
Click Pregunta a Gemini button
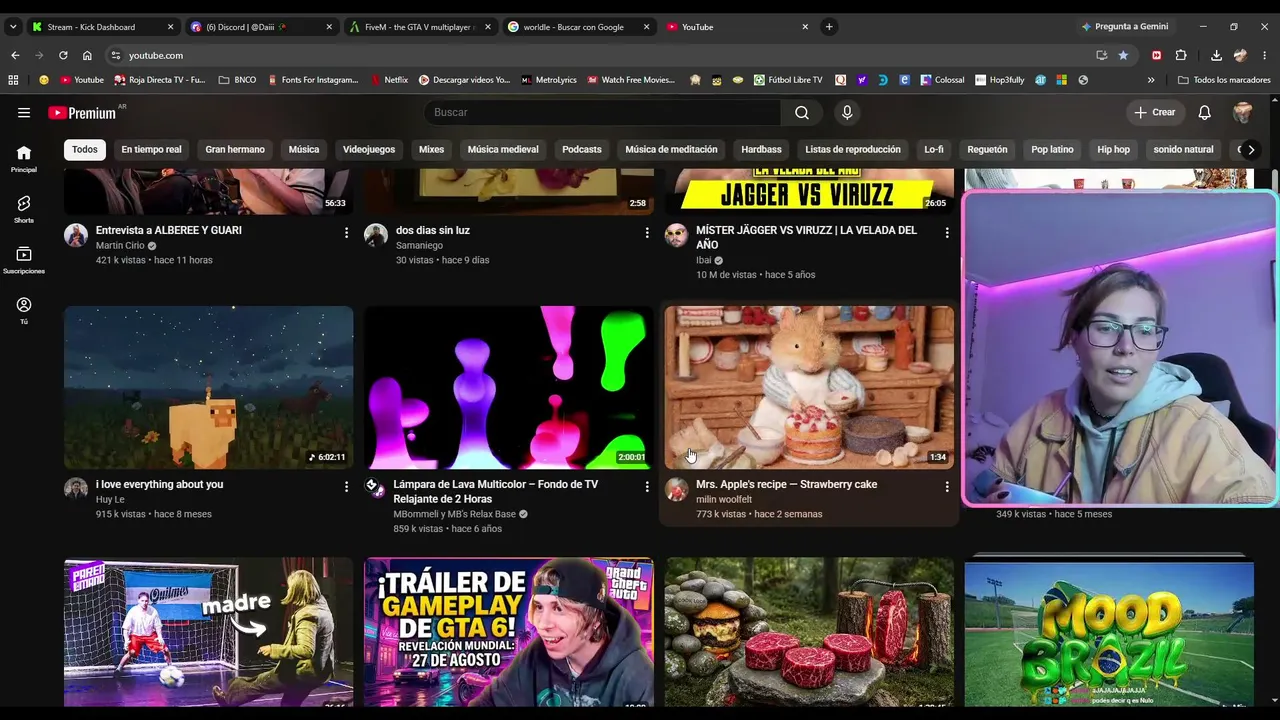[x=1124, y=27]
